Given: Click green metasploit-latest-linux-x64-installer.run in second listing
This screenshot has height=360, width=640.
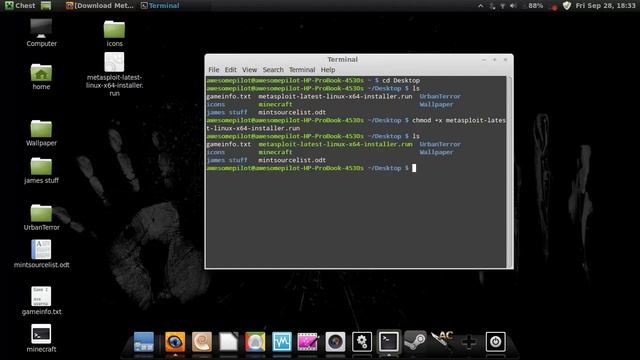Looking at the screenshot, I should point(335,144).
